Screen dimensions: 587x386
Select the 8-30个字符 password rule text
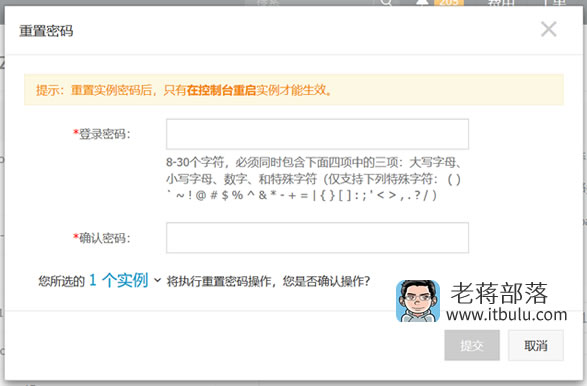click(314, 179)
